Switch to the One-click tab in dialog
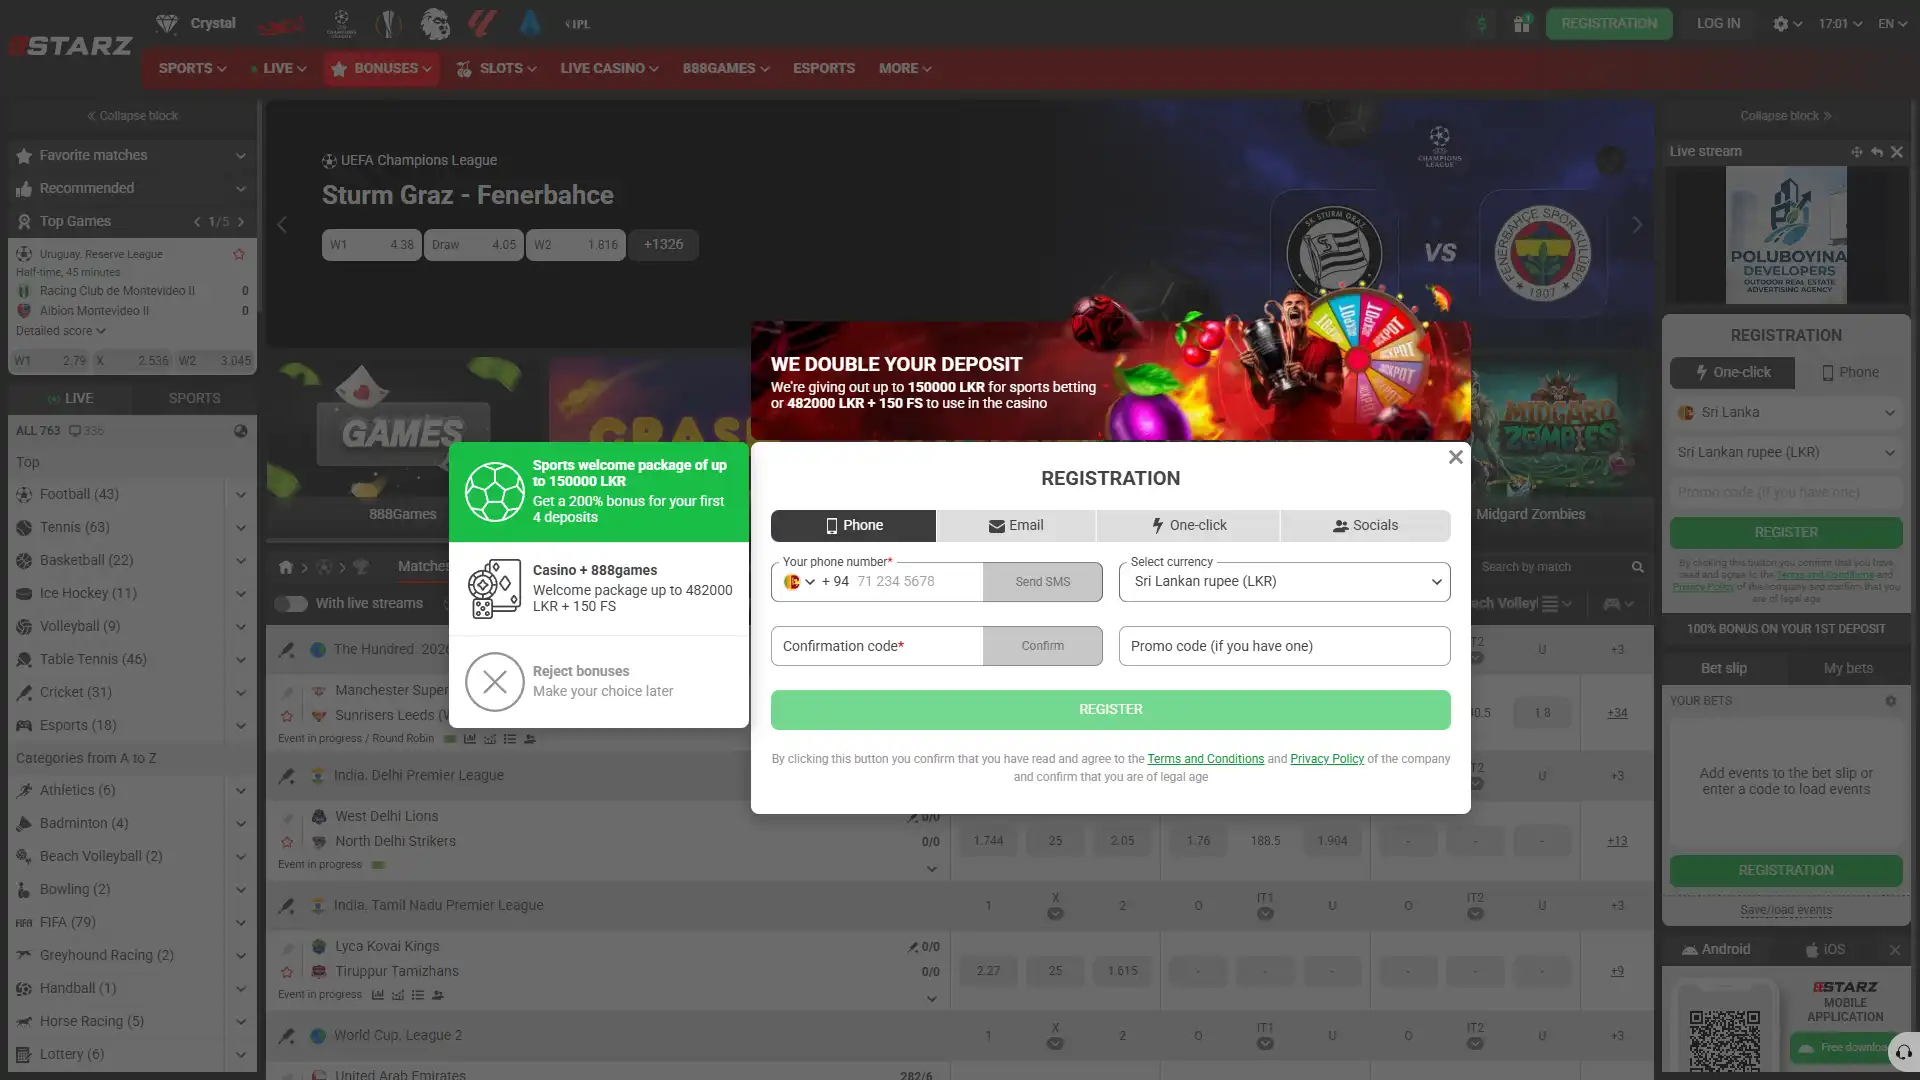The width and height of the screenshot is (1920, 1080). pos(1188,526)
